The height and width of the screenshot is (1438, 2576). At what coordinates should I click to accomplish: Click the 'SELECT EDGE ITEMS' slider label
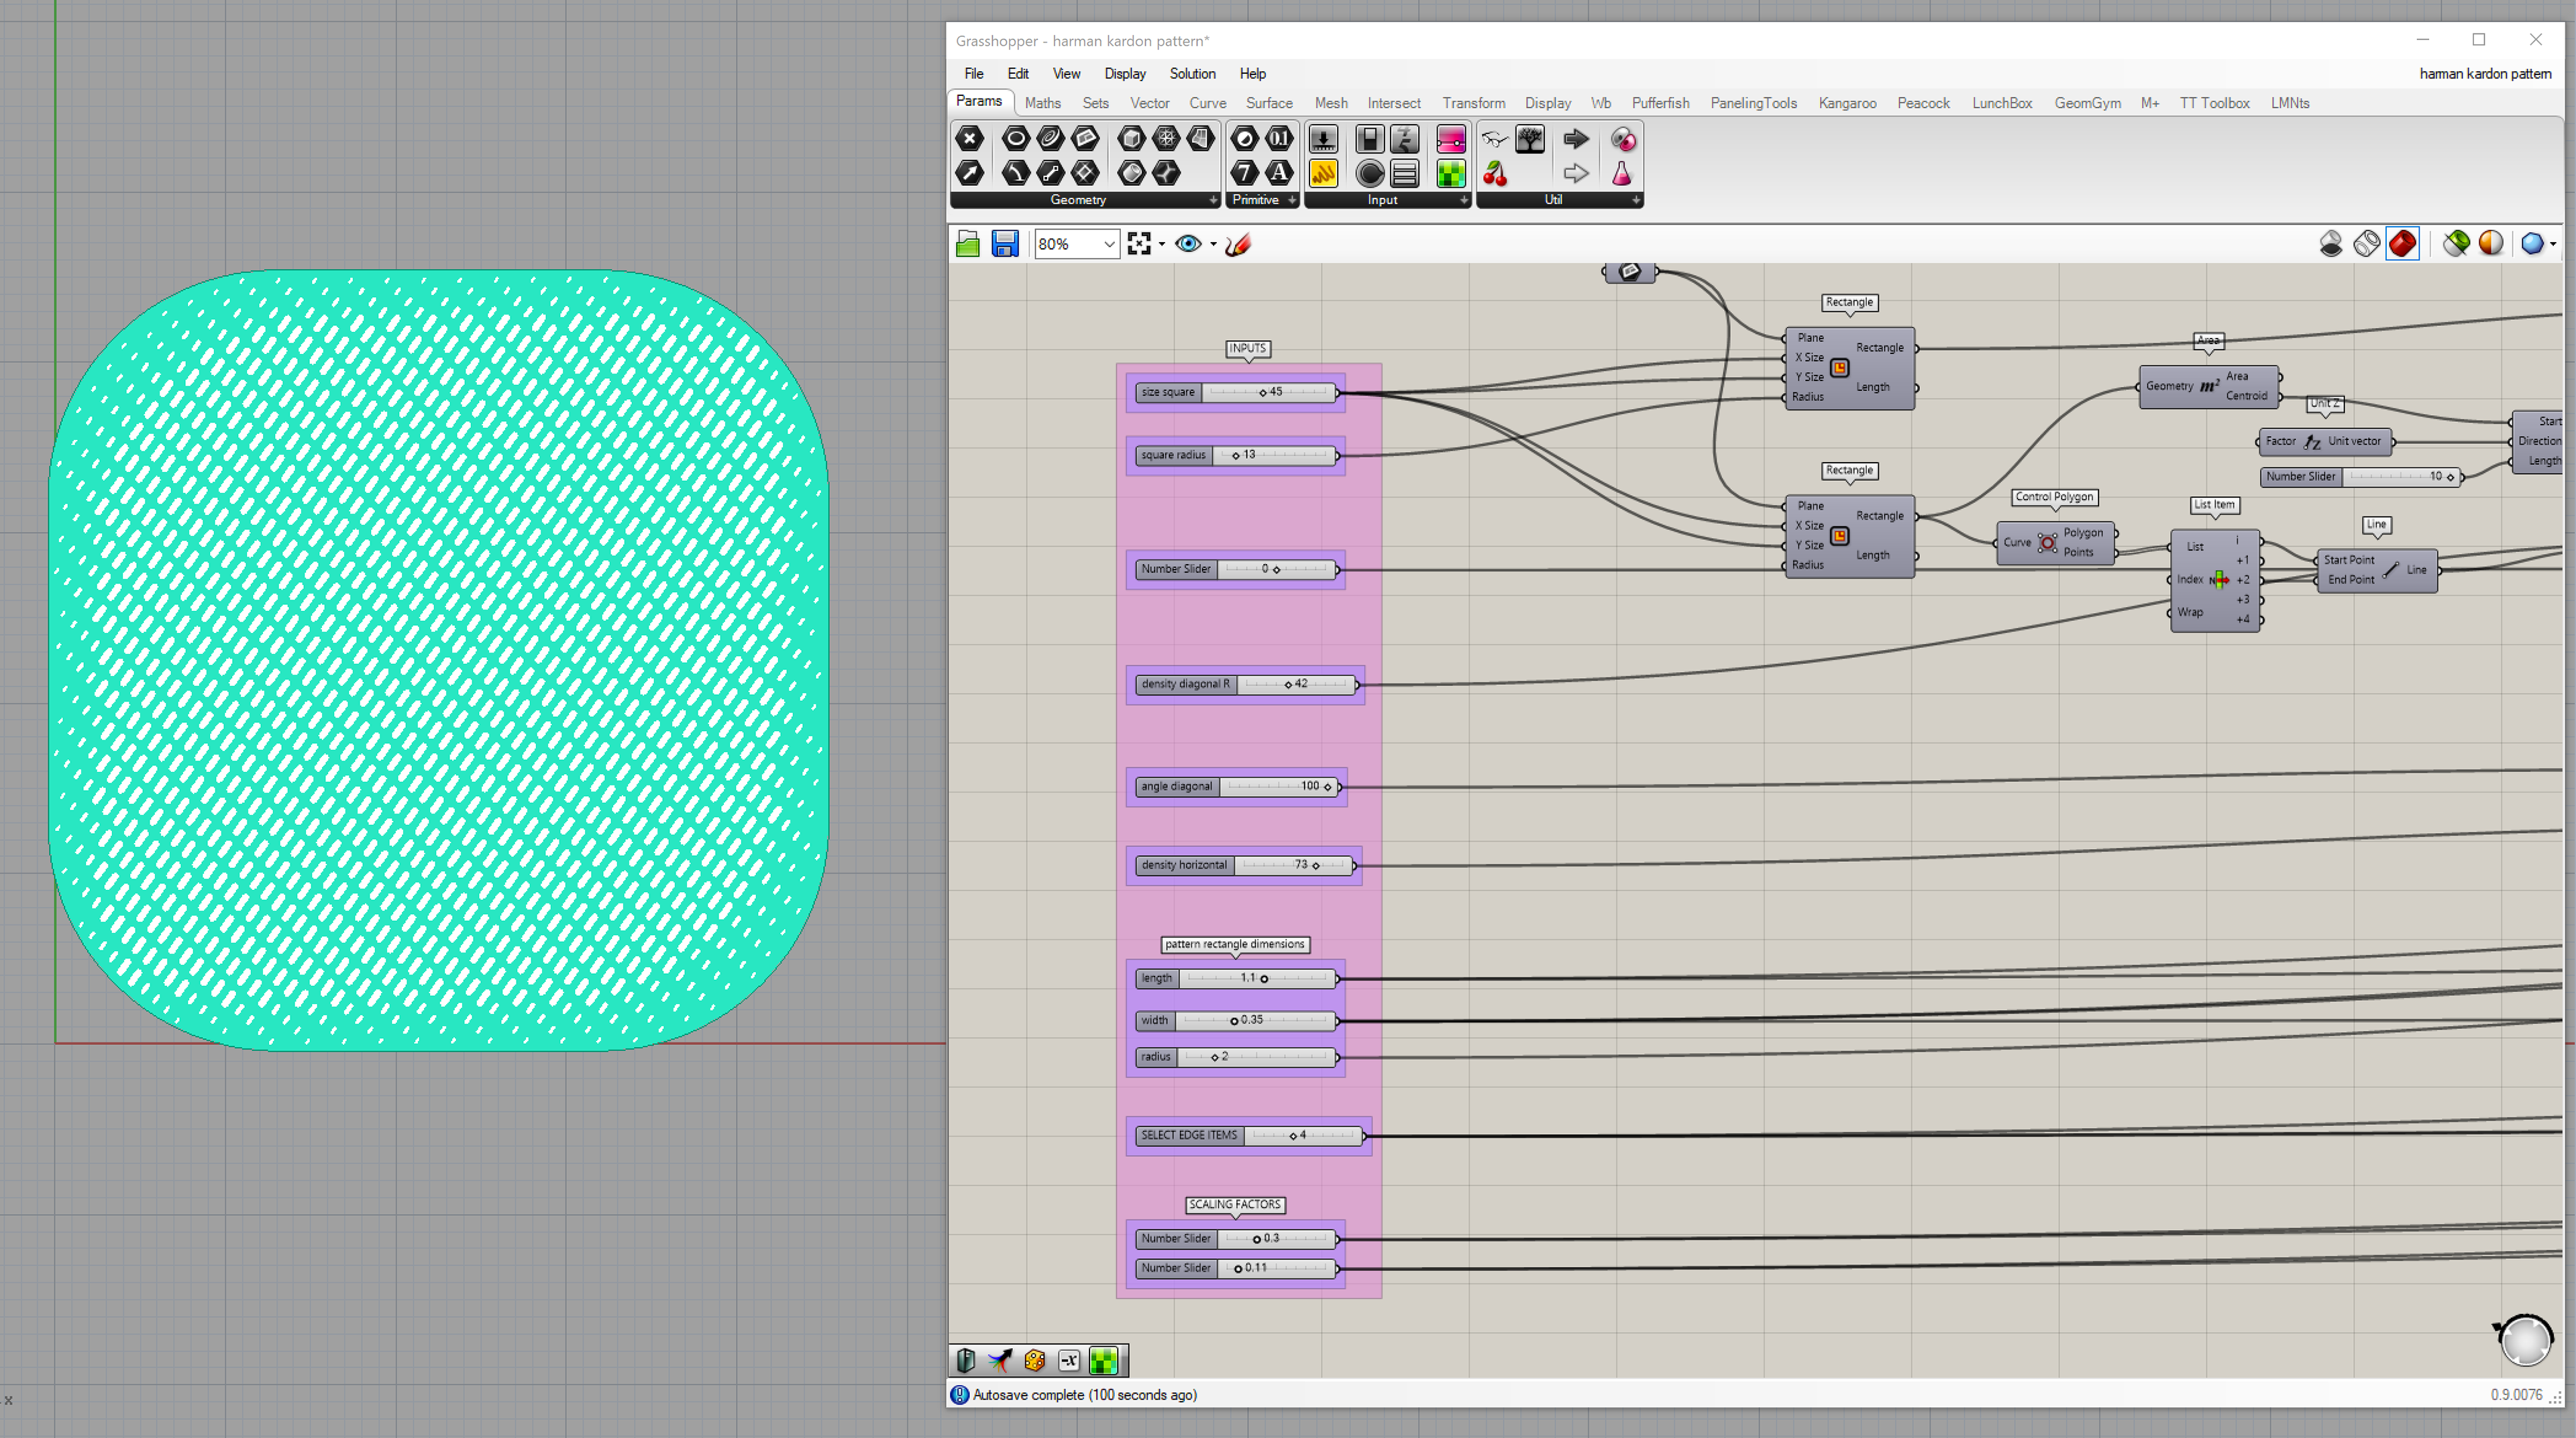tap(1188, 1135)
